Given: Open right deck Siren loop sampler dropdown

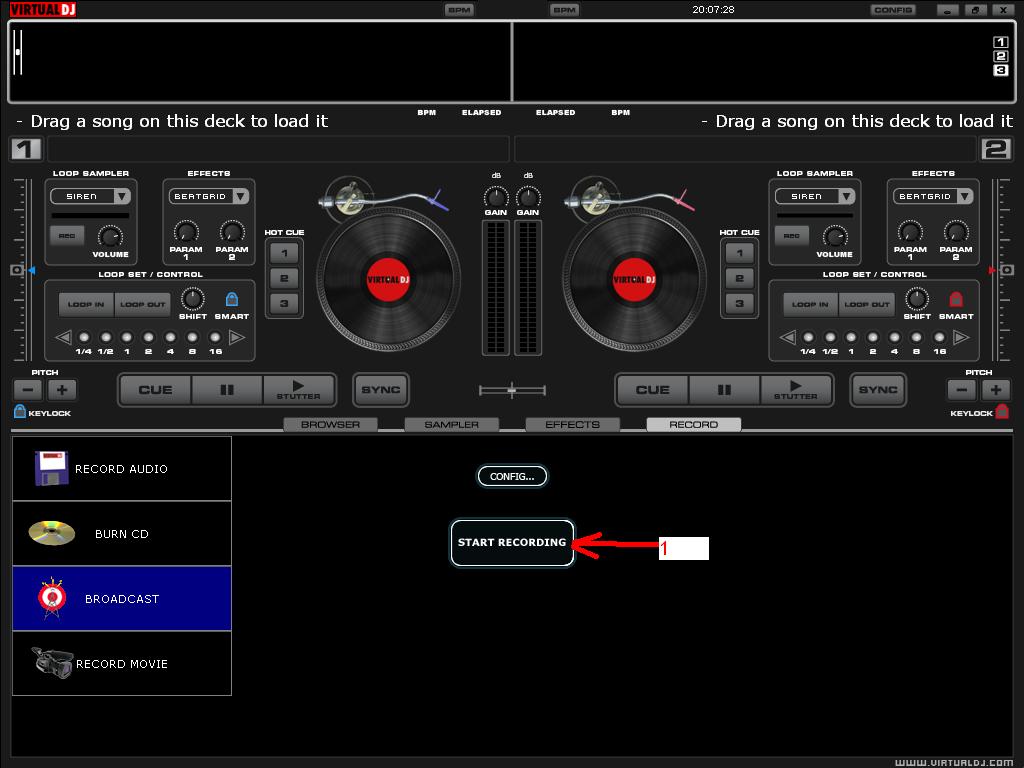Looking at the screenshot, I should (847, 196).
